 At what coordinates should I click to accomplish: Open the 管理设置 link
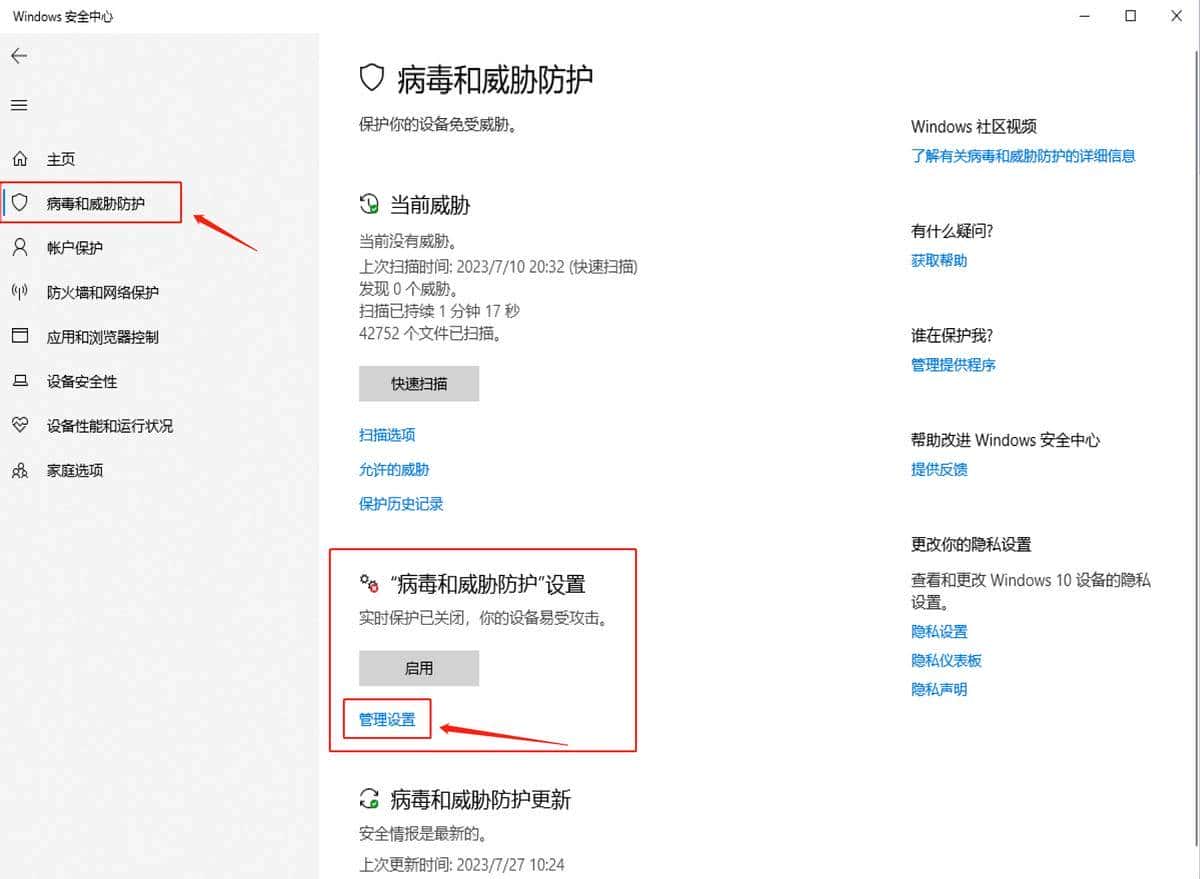[387, 719]
